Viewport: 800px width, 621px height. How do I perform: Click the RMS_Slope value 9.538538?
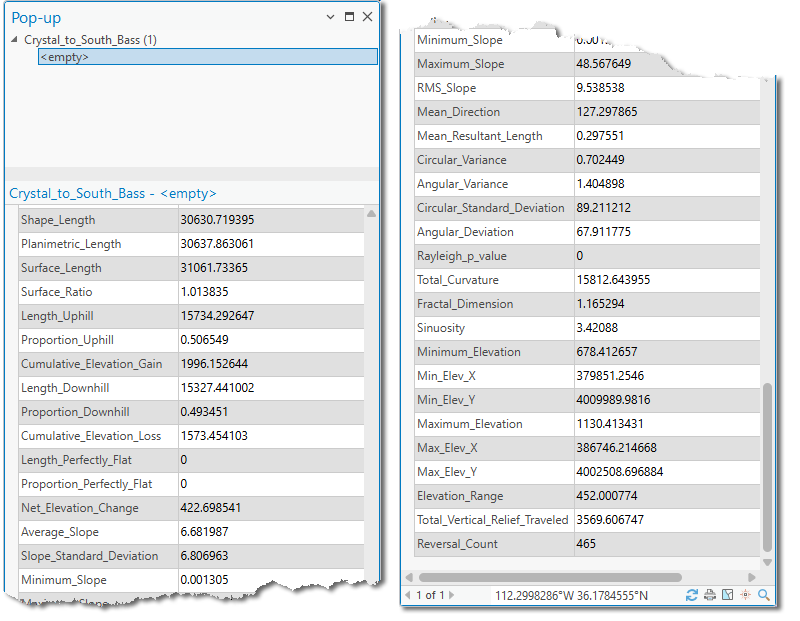click(x=600, y=88)
